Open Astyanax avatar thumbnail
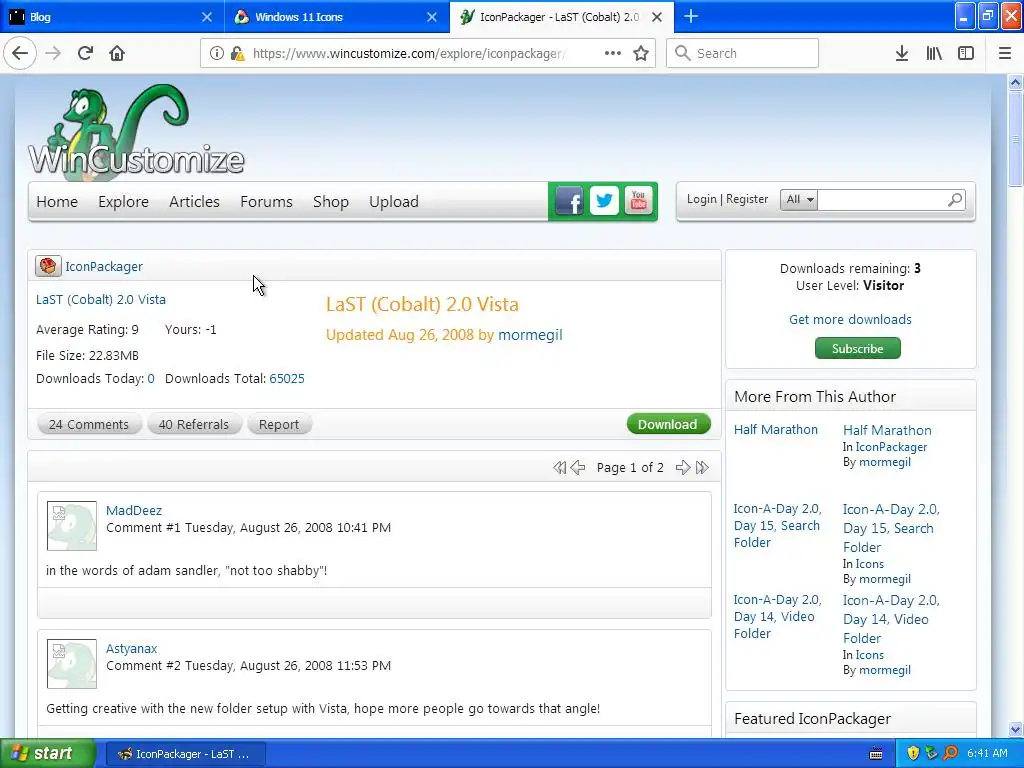1024x768 pixels. [72, 664]
